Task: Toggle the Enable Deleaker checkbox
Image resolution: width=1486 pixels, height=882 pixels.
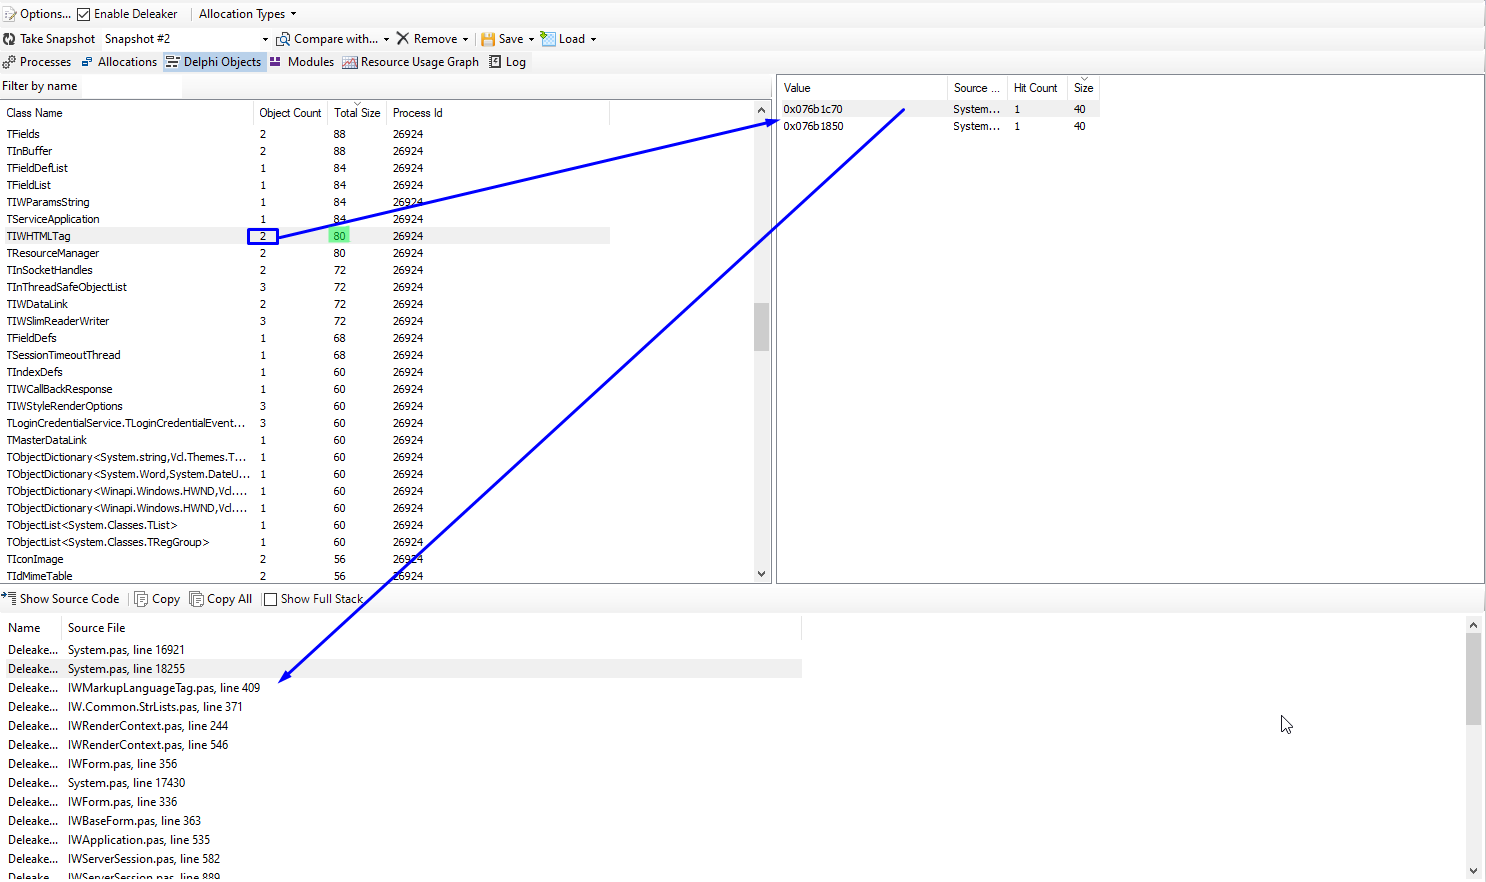Action: (84, 14)
